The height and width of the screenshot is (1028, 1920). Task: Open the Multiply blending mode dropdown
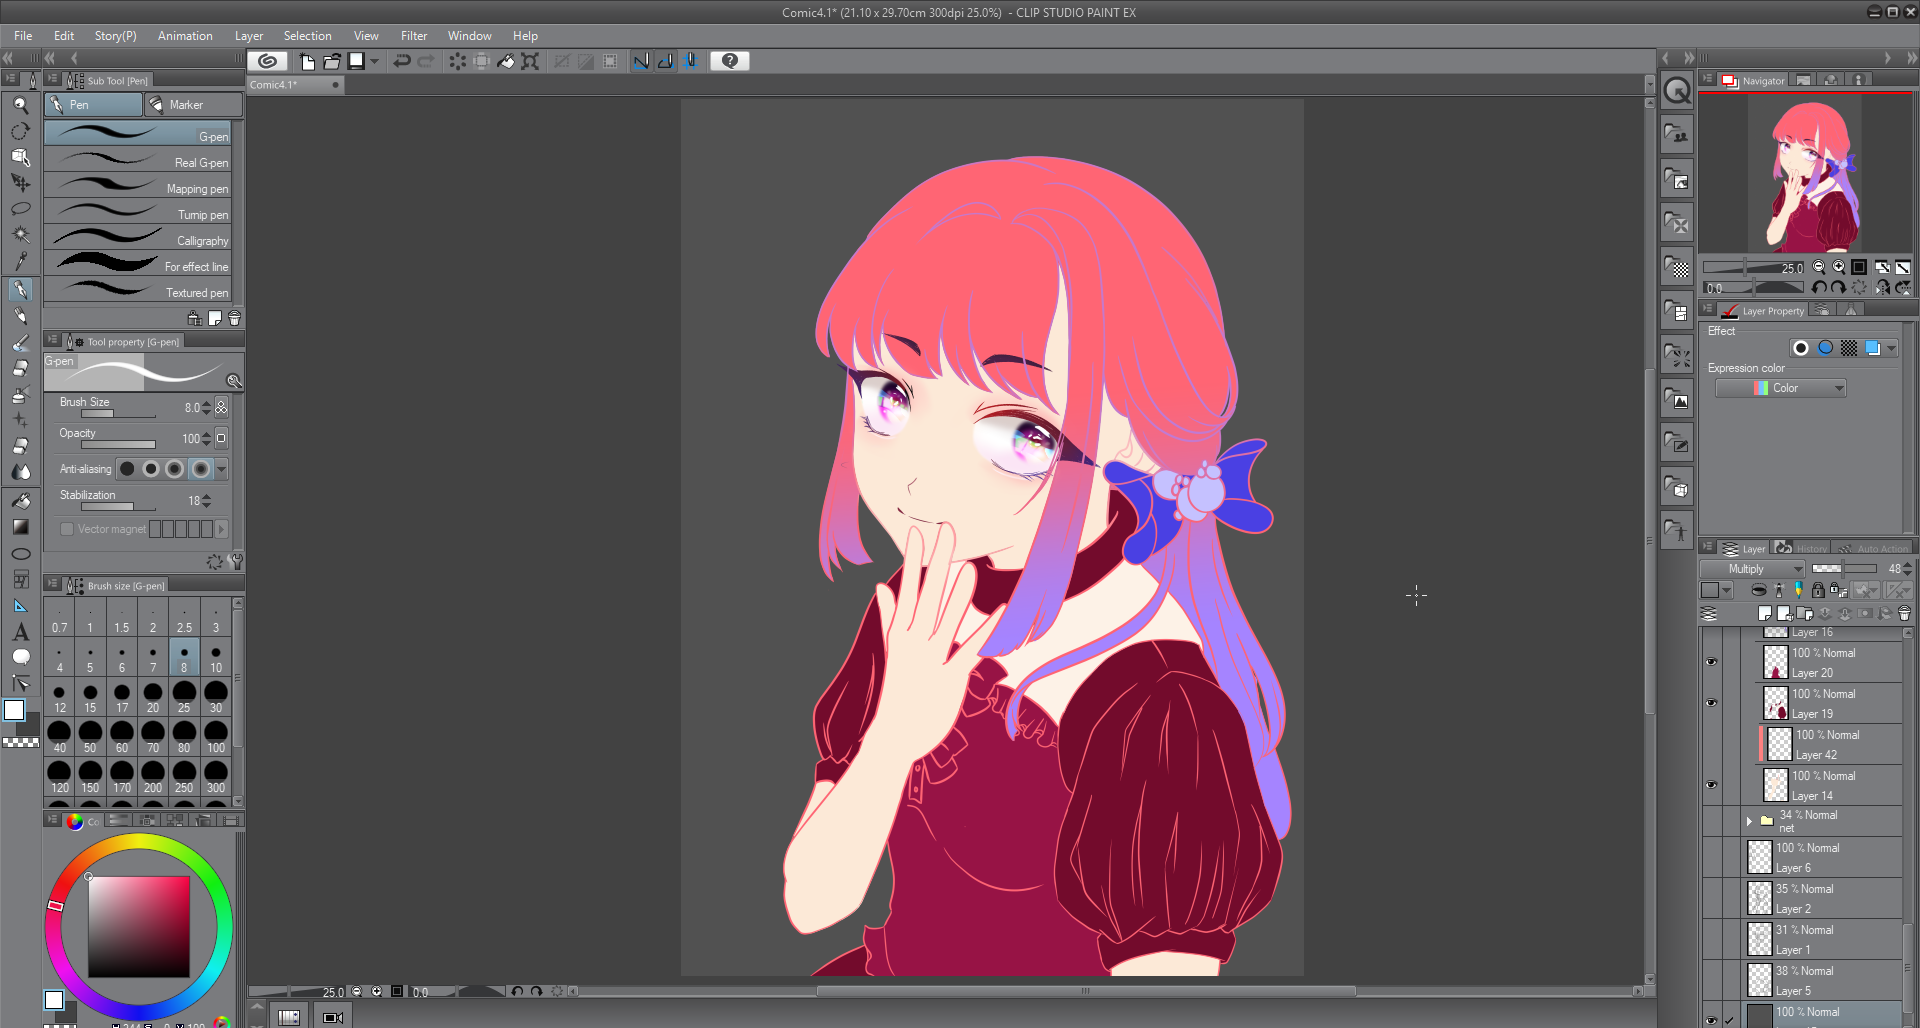(x=1752, y=569)
